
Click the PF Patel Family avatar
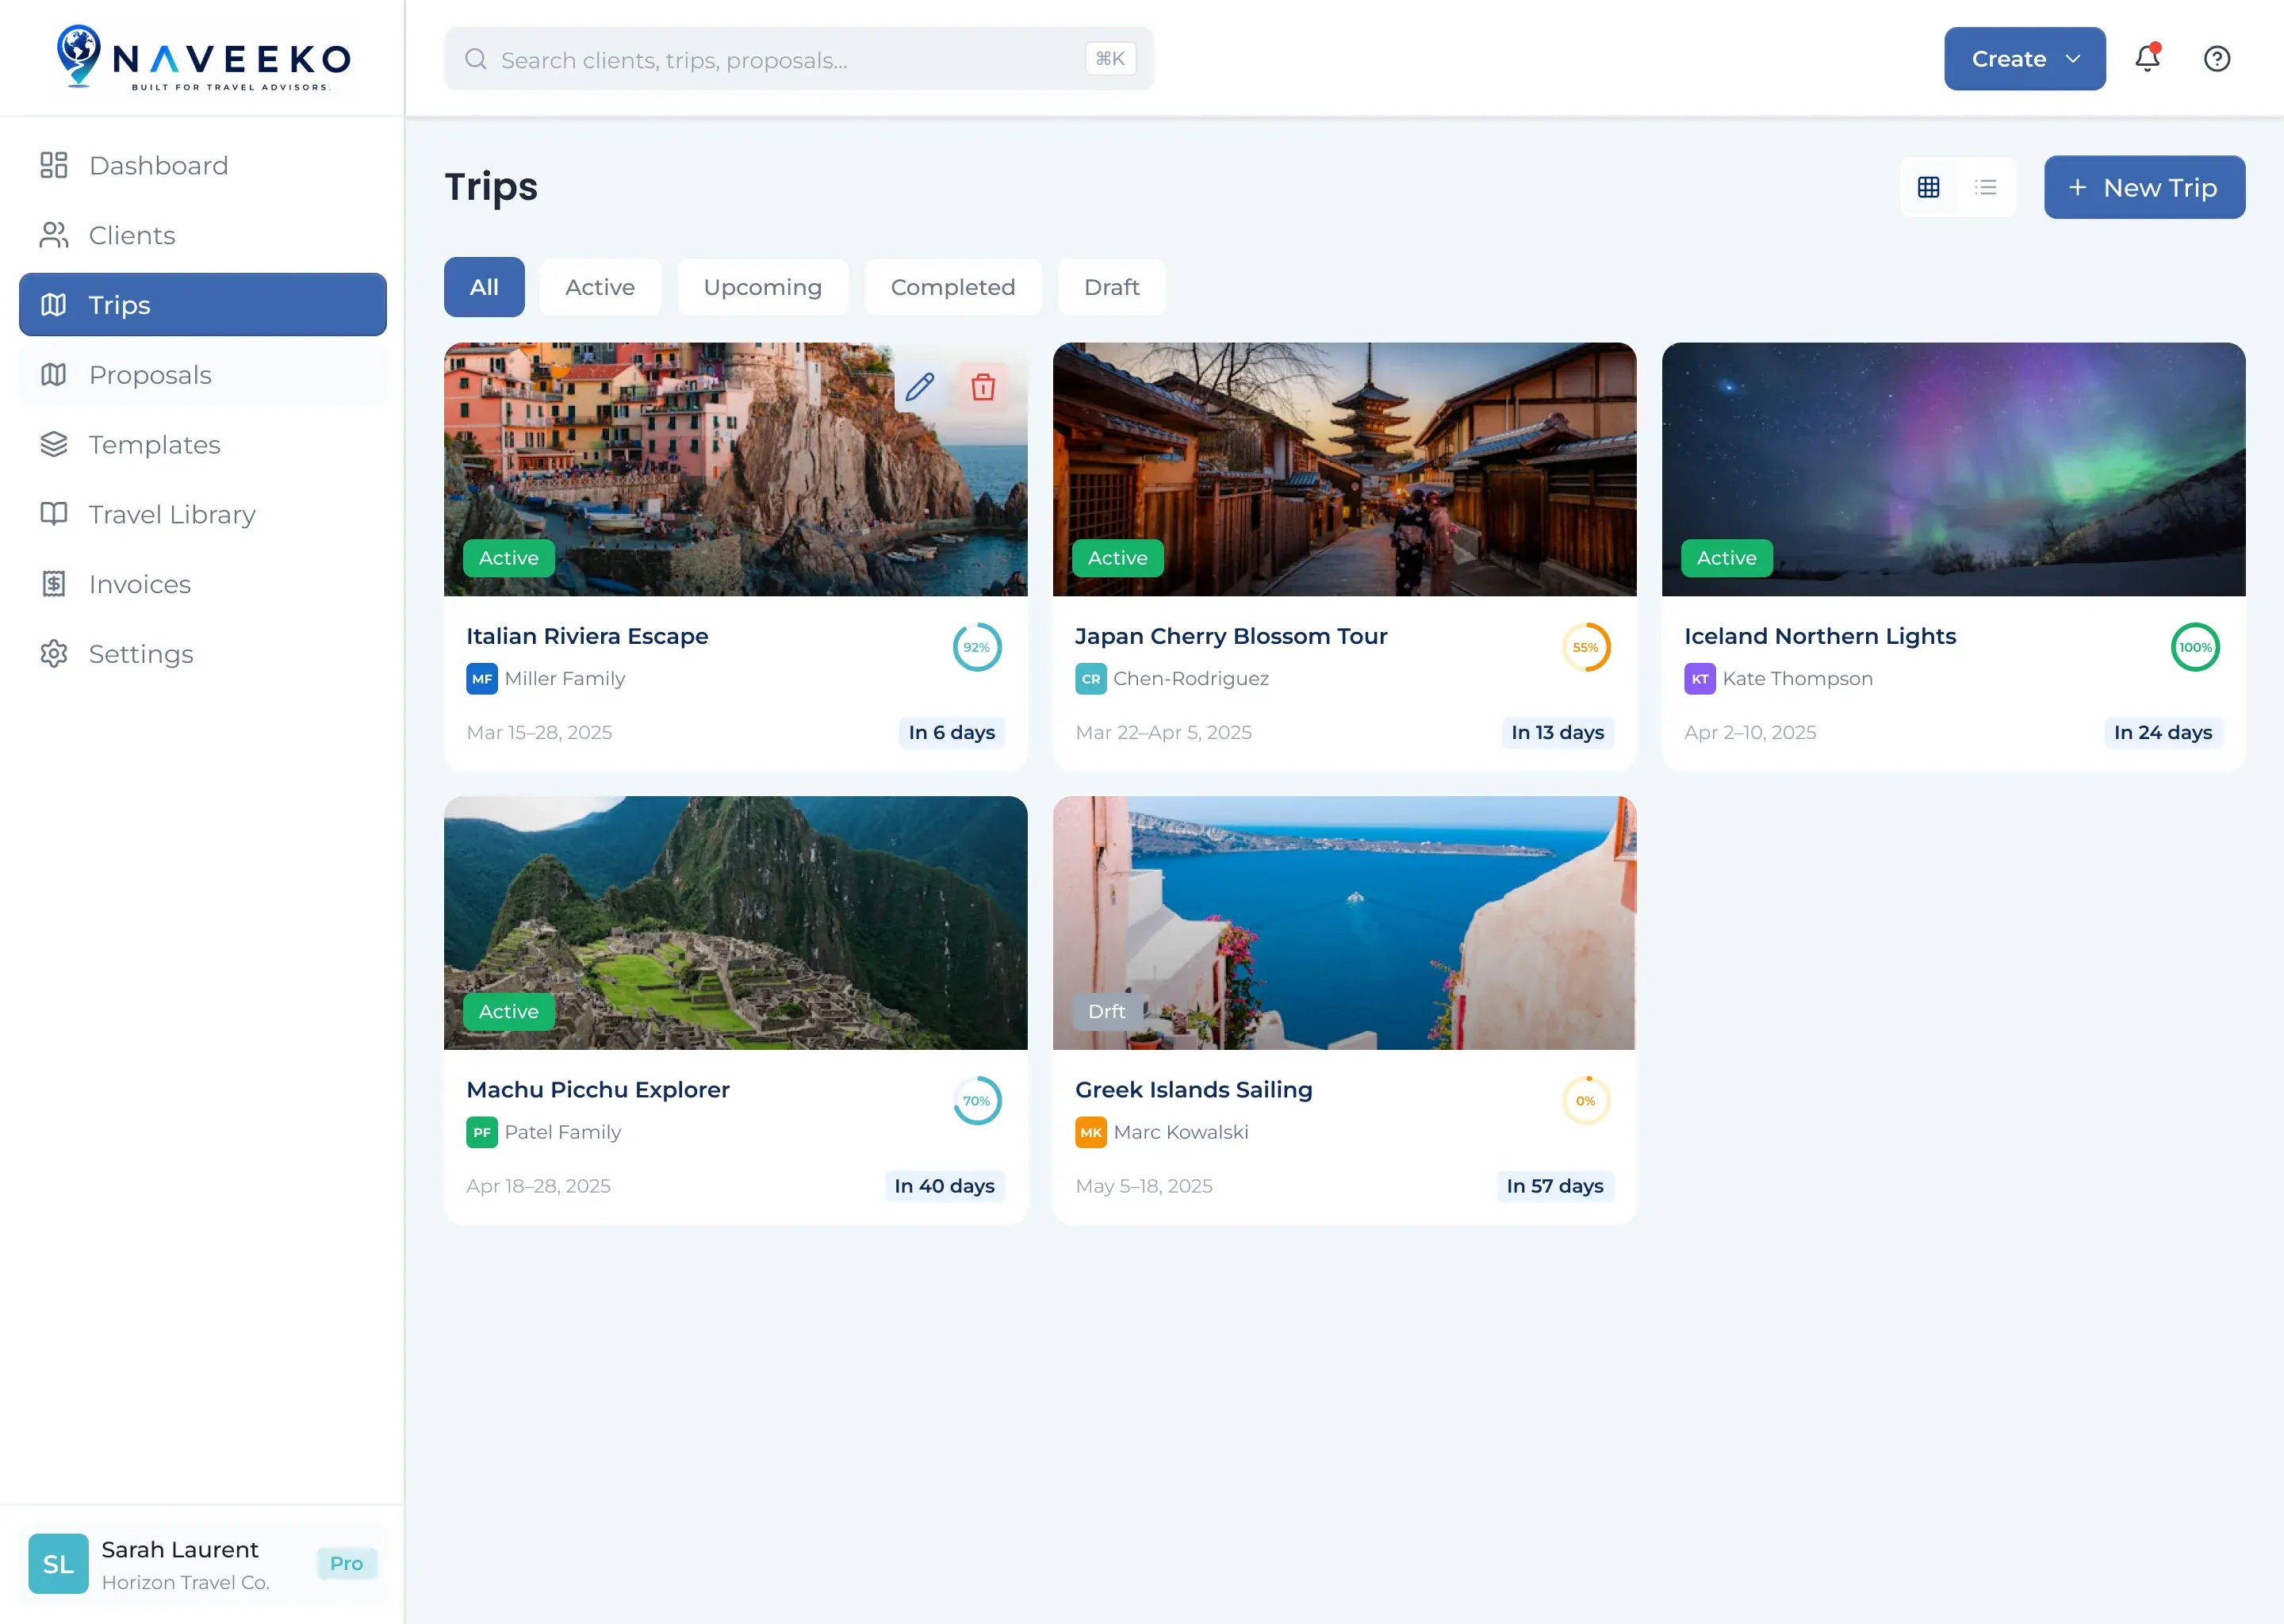[482, 1133]
